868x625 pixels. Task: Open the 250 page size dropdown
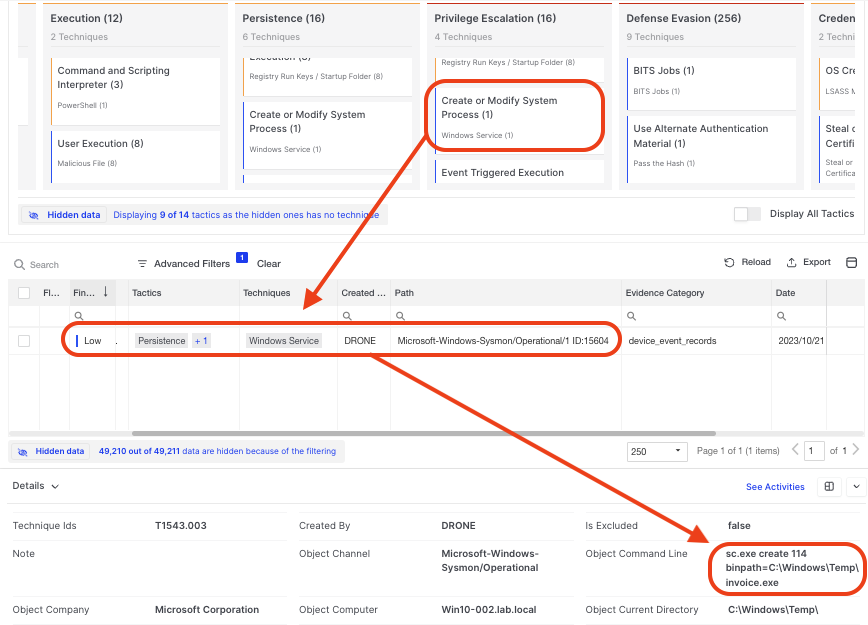tap(656, 451)
